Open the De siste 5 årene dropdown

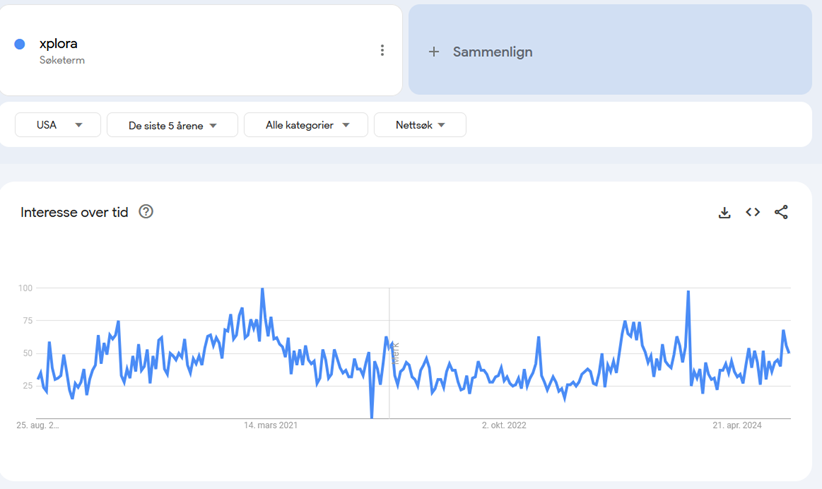click(172, 125)
